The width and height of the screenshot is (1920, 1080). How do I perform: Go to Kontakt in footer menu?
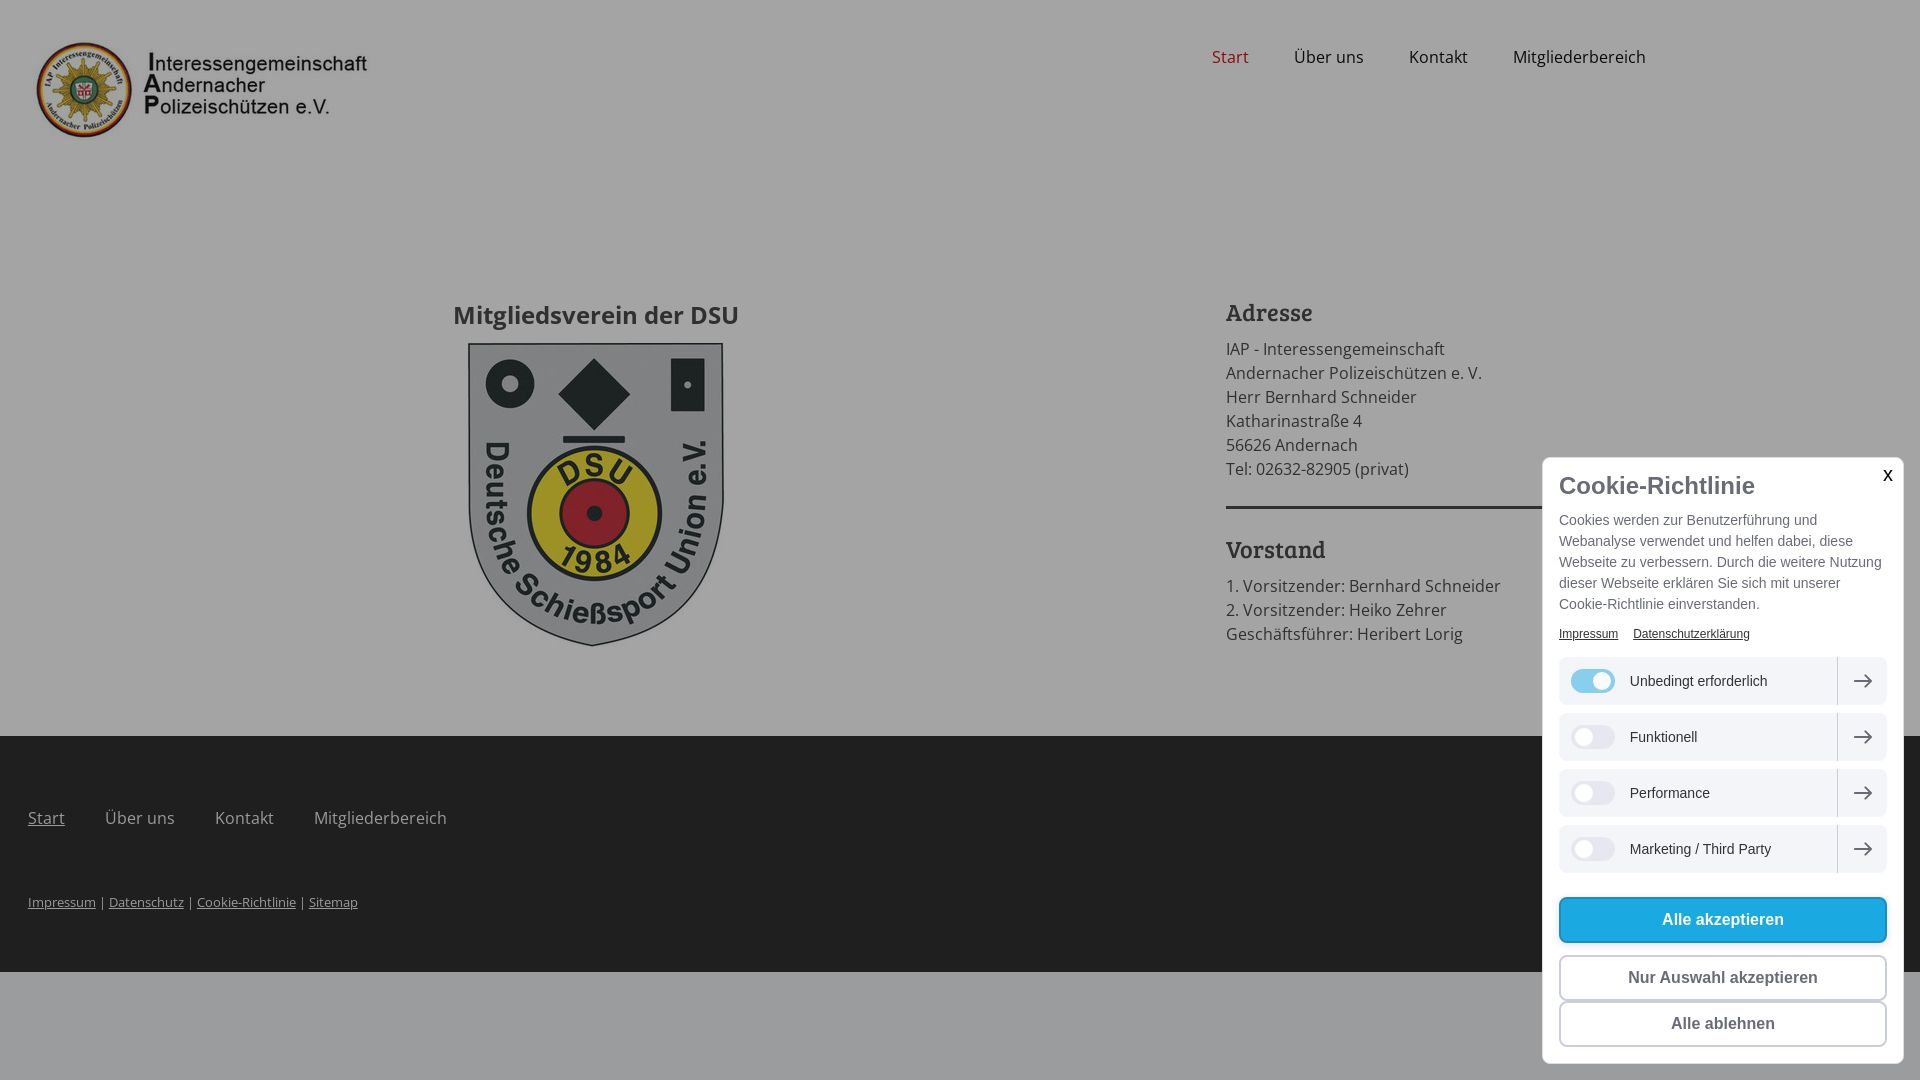tap(244, 818)
